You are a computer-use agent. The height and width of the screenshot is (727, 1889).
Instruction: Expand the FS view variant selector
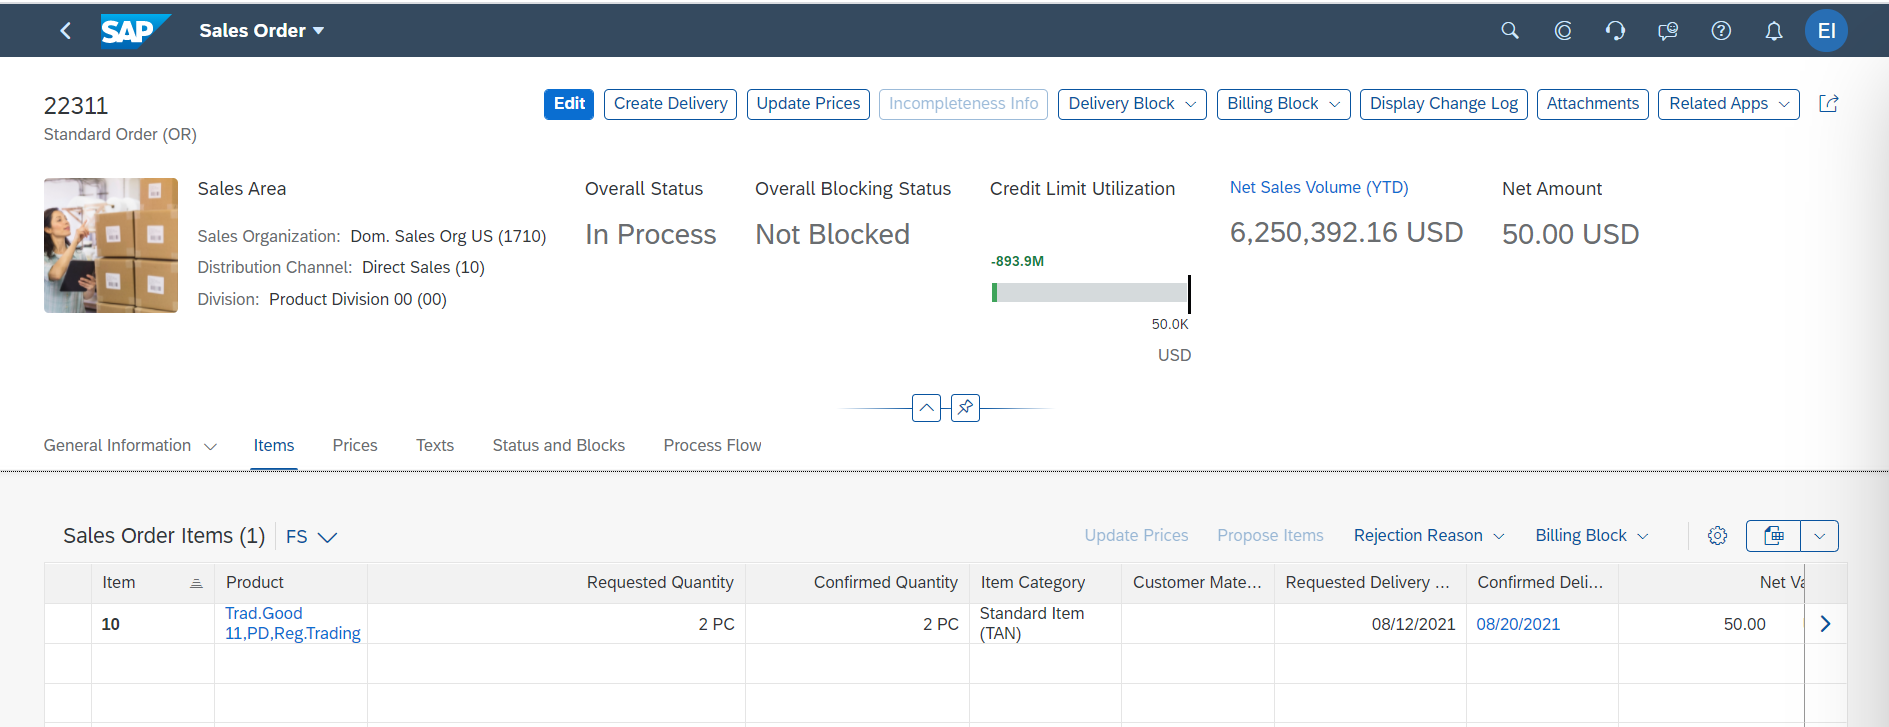pyautogui.click(x=312, y=537)
